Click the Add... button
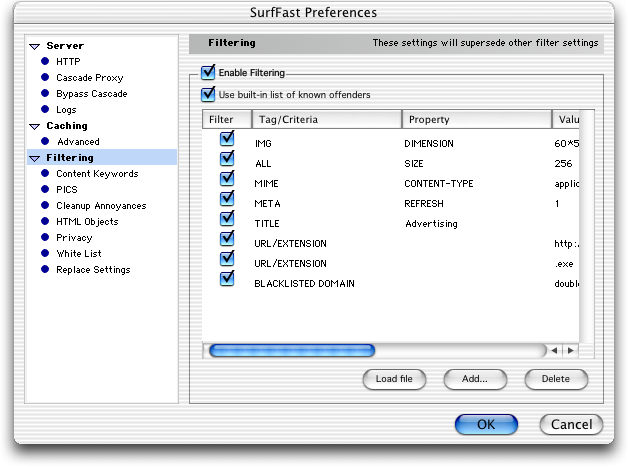This screenshot has height=467, width=628. point(475,379)
